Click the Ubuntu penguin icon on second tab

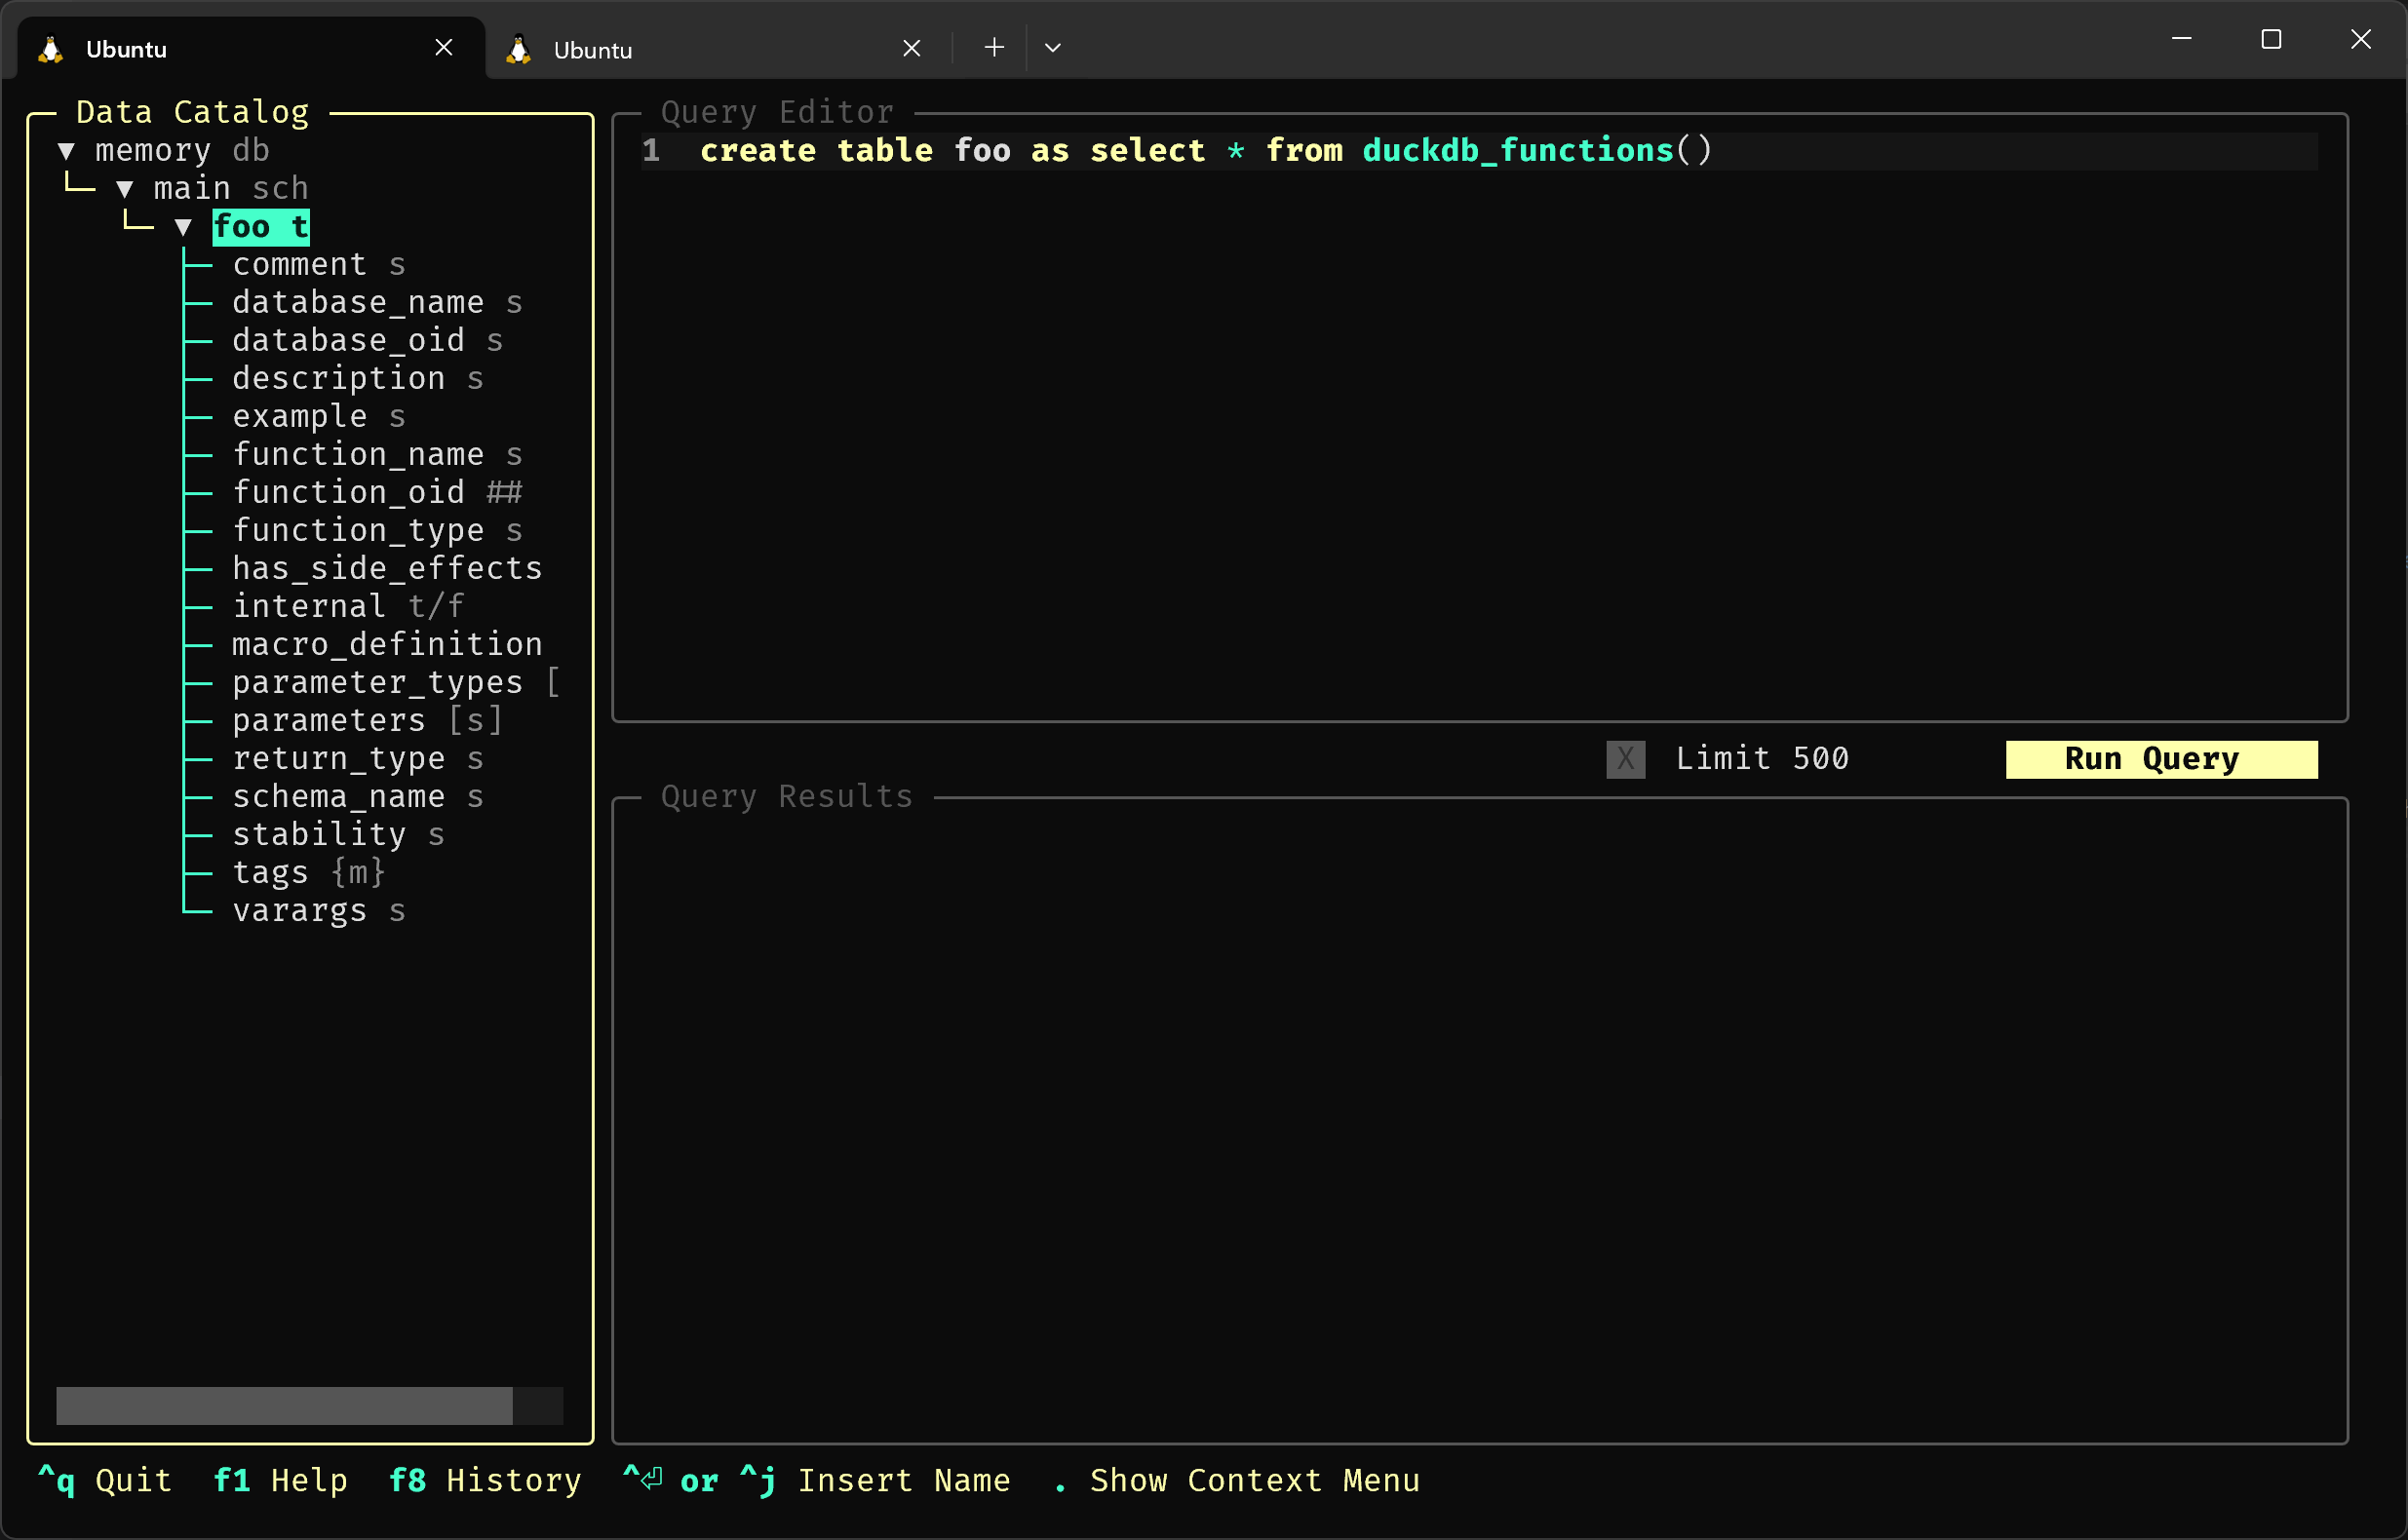(x=517, y=47)
